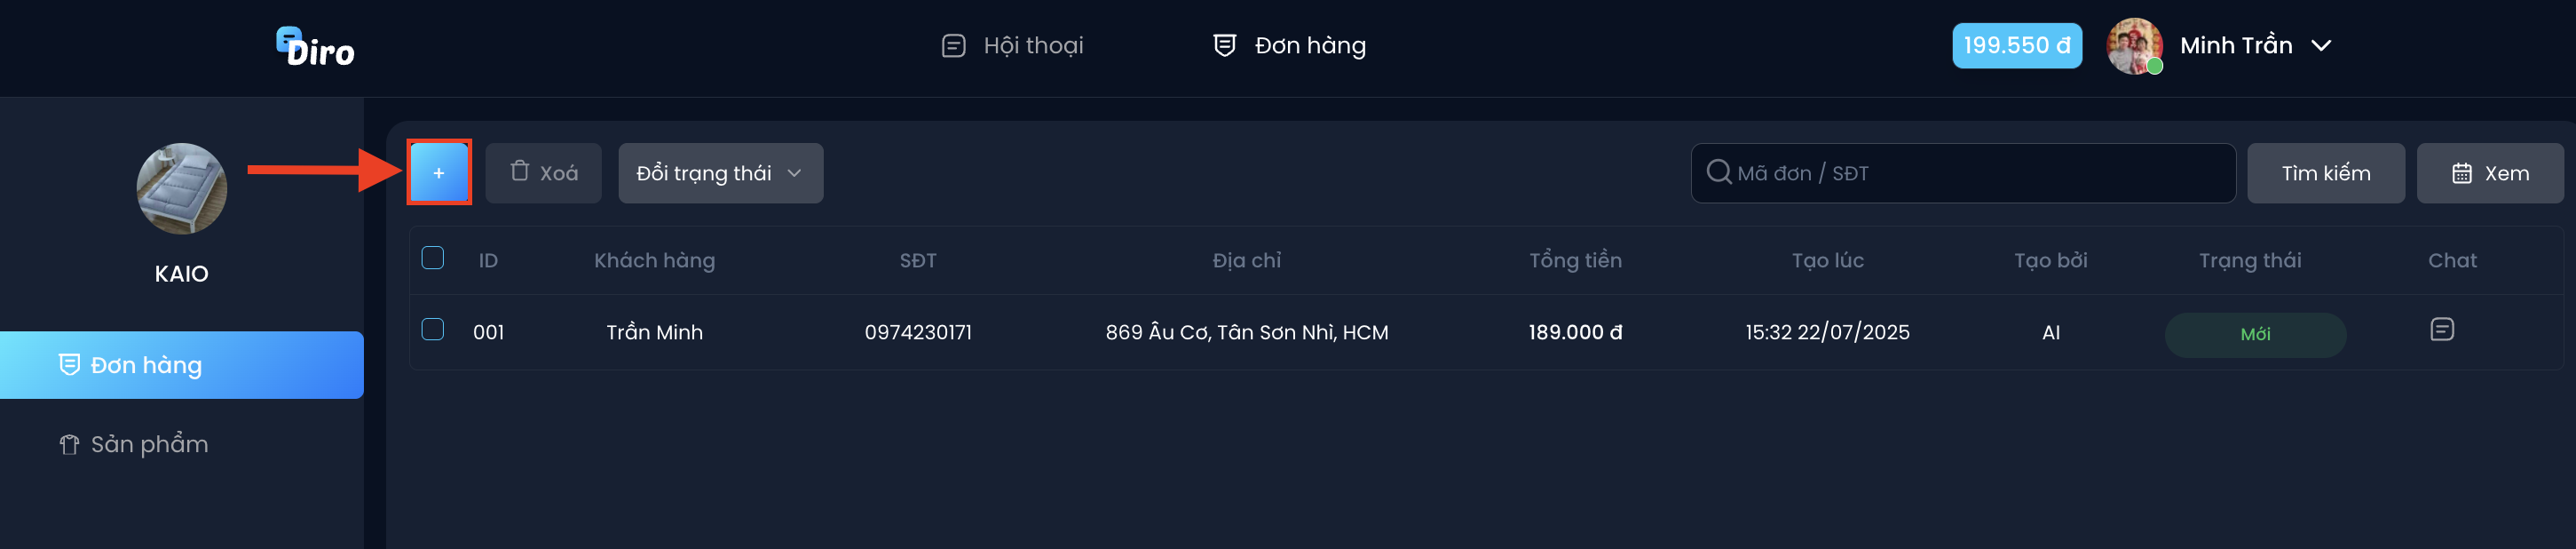Click Minh Trần's profile avatar
Image resolution: width=2576 pixels, height=549 pixels.
click(2134, 46)
